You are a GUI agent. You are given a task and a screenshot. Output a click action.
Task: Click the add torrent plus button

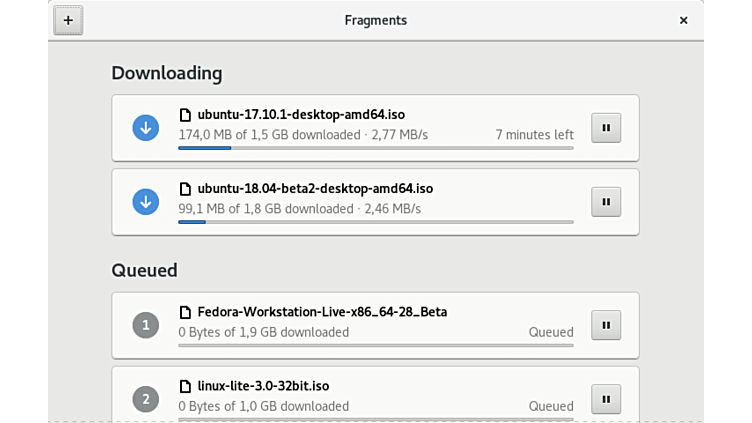coord(68,20)
